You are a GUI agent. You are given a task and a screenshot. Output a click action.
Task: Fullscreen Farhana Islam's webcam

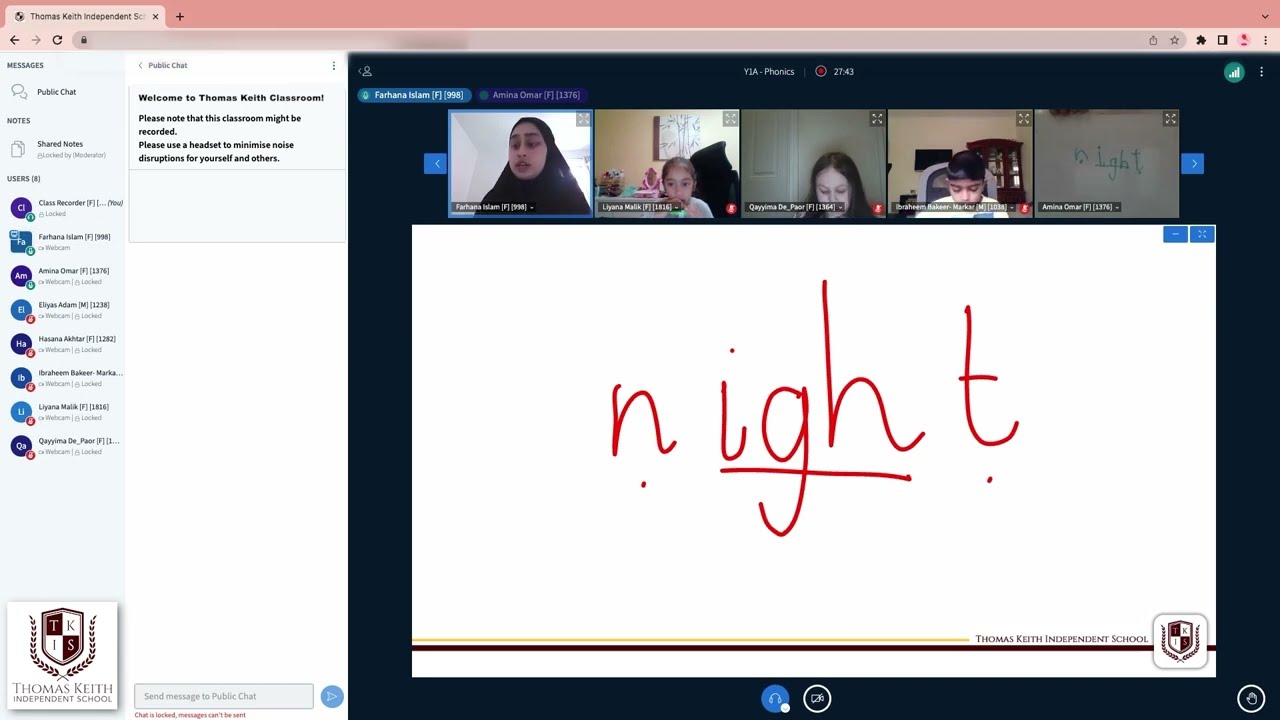pyautogui.click(x=583, y=119)
